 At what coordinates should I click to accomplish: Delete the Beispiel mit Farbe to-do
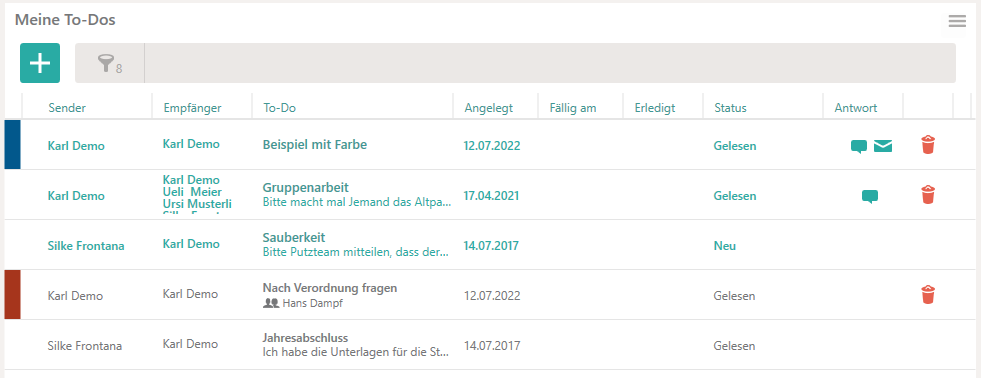tap(928, 145)
